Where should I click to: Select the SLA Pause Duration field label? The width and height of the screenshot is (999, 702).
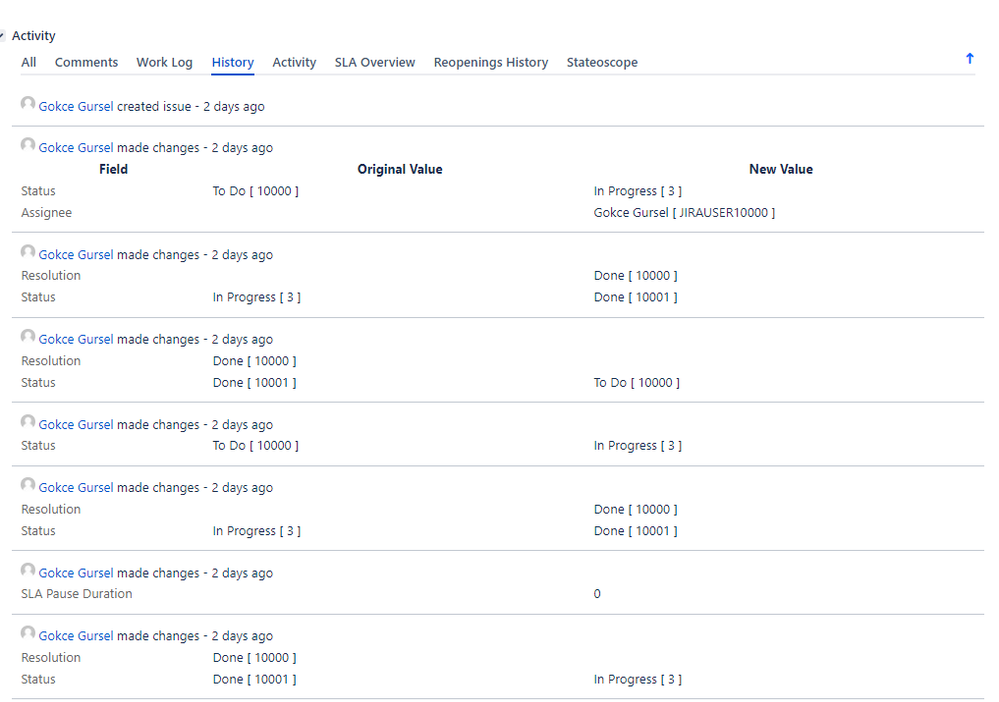click(76, 594)
